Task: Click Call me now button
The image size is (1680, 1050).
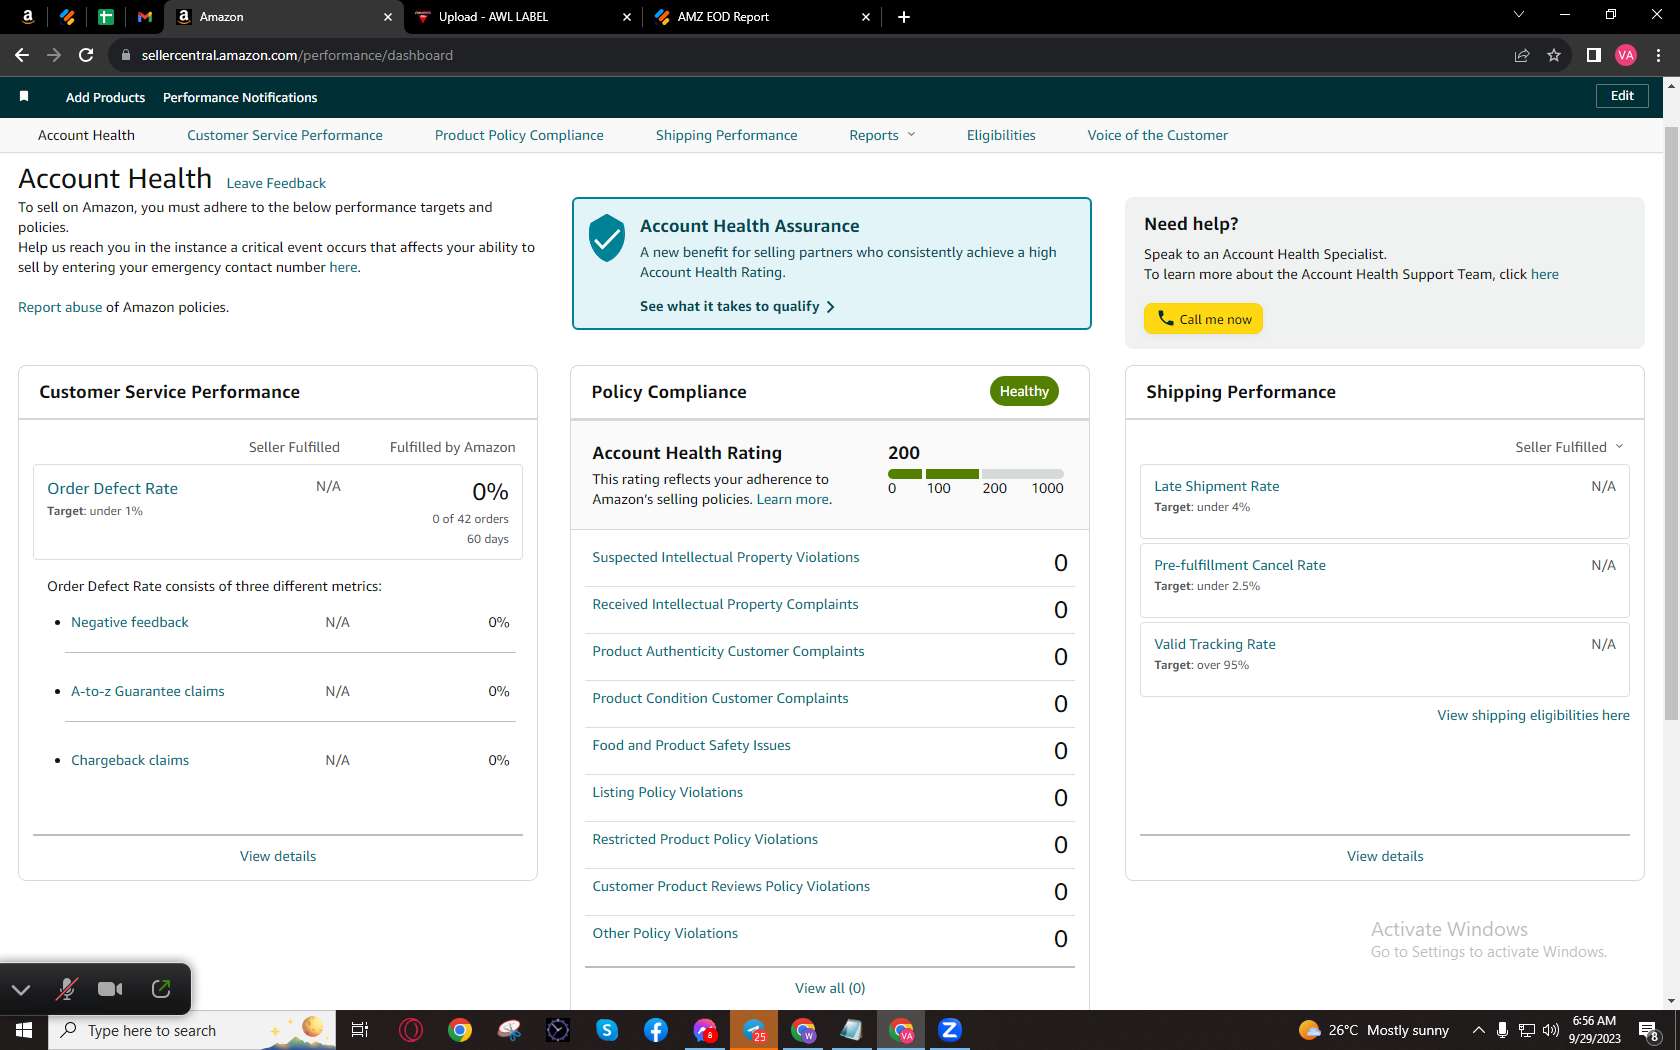Action: point(1204,319)
